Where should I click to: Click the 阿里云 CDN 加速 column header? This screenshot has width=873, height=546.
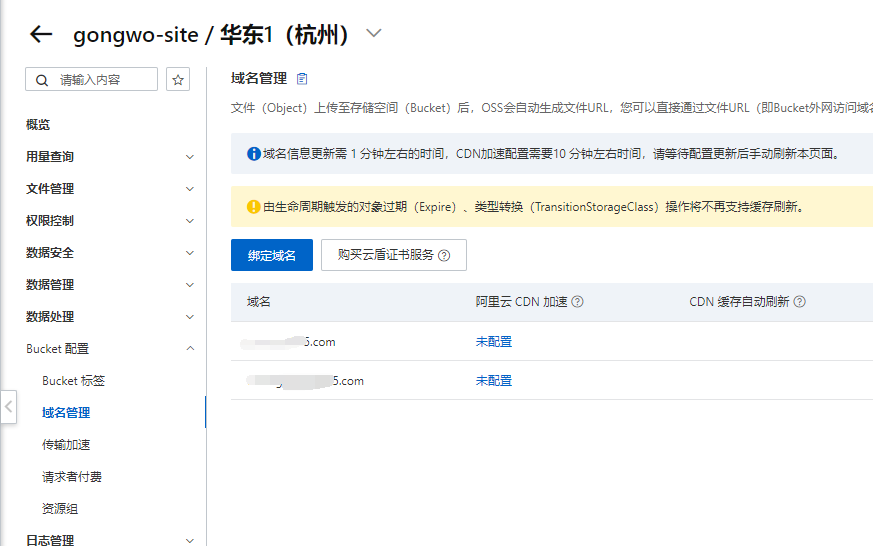pyautogui.click(x=521, y=302)
